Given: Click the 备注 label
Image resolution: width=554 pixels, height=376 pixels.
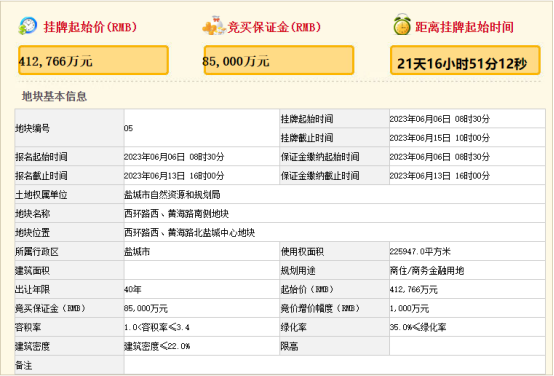Looking at the screenshot, I should click(x=24, y=366).
